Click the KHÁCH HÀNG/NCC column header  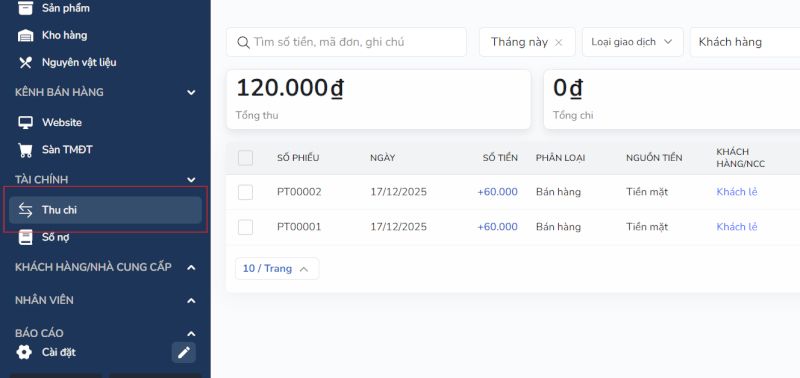pos(741,158)
